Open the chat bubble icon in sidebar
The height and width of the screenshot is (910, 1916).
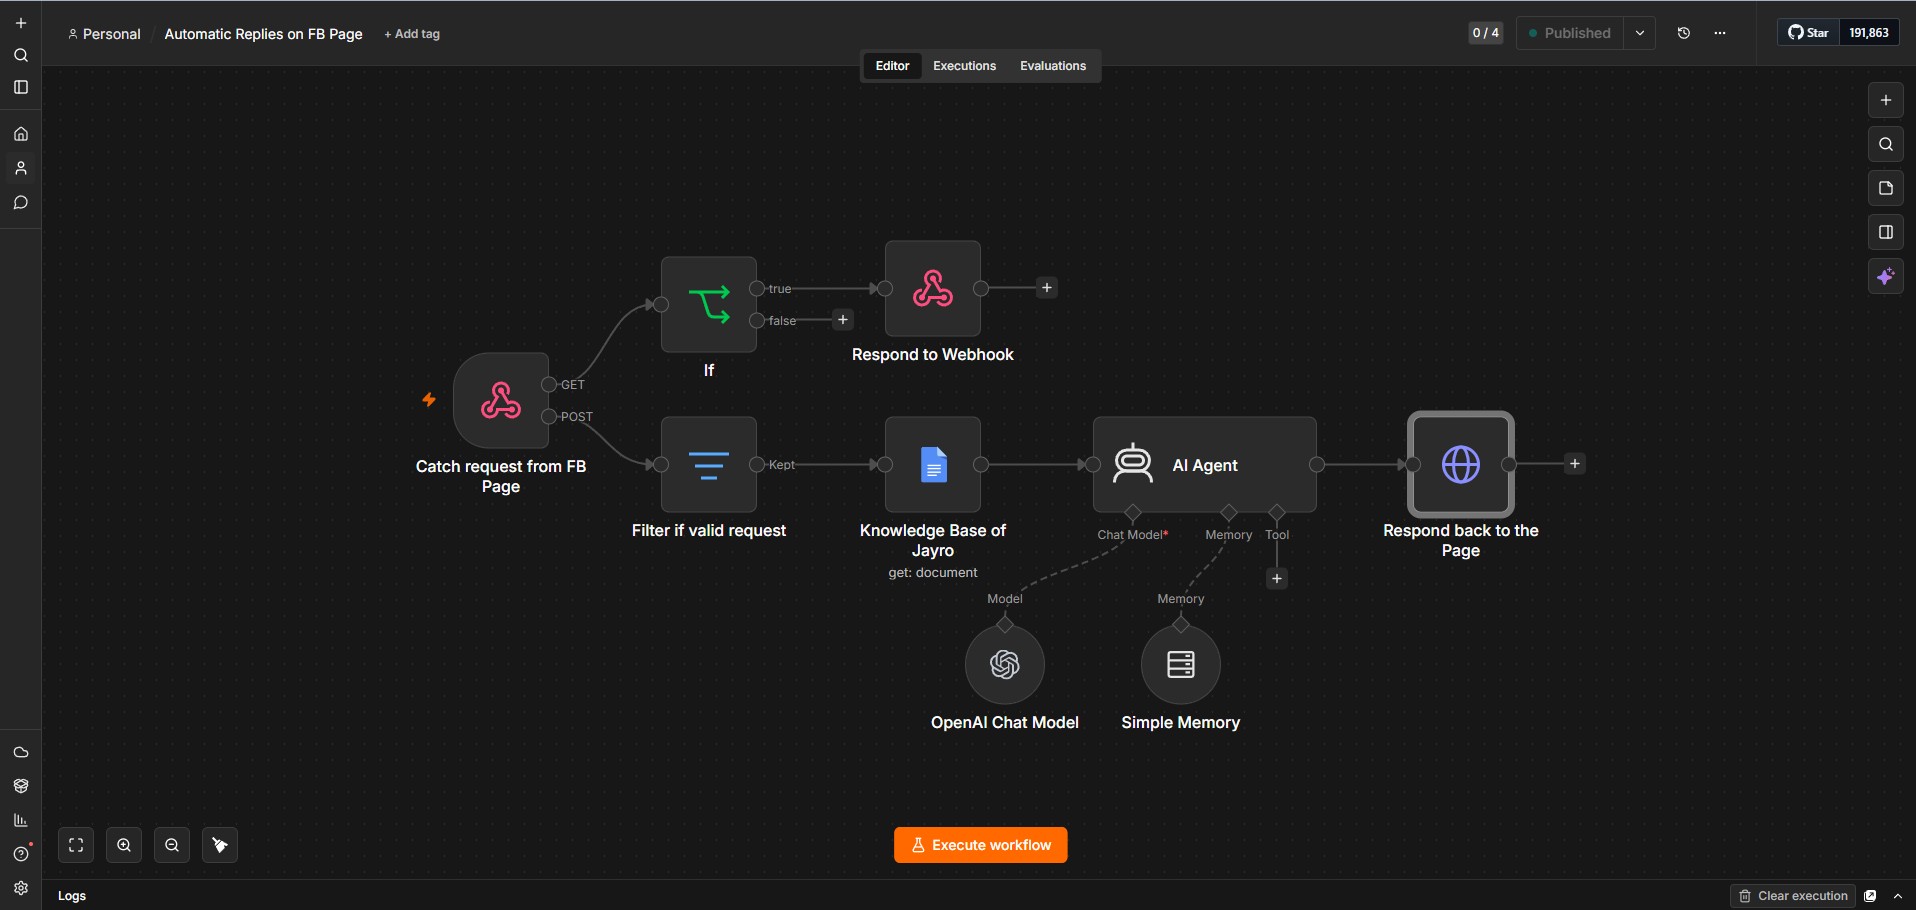(x=21, y=202)
